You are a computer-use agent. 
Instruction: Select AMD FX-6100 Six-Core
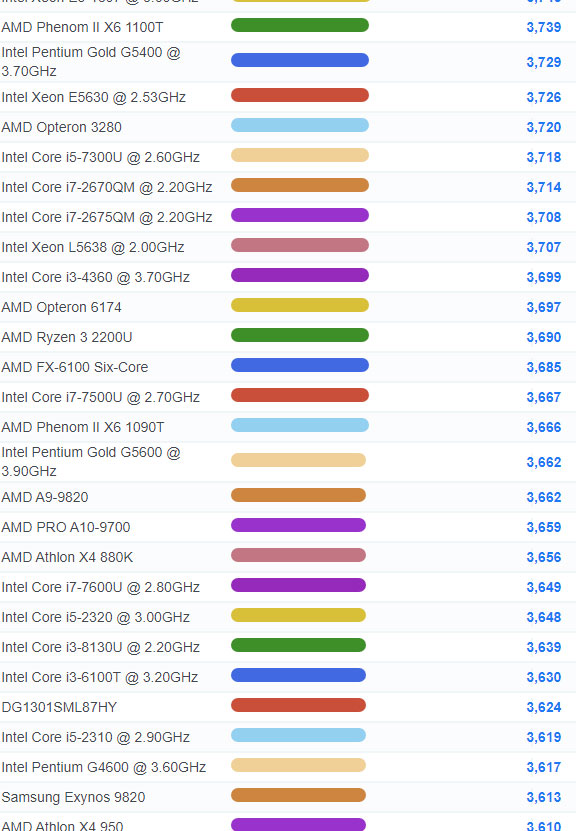tap(75, 367)
